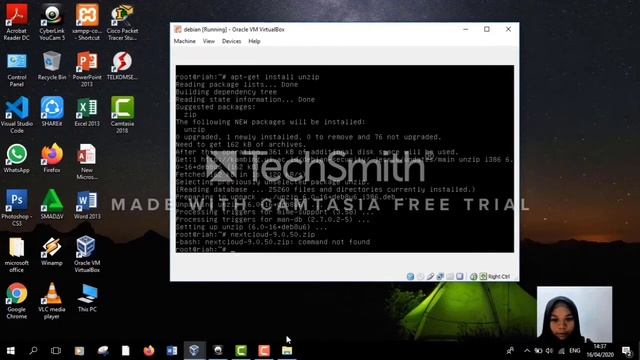Select Cisco Packet Tracer Student desktop icon
The image size is (640, 360).
coord(122,22)
